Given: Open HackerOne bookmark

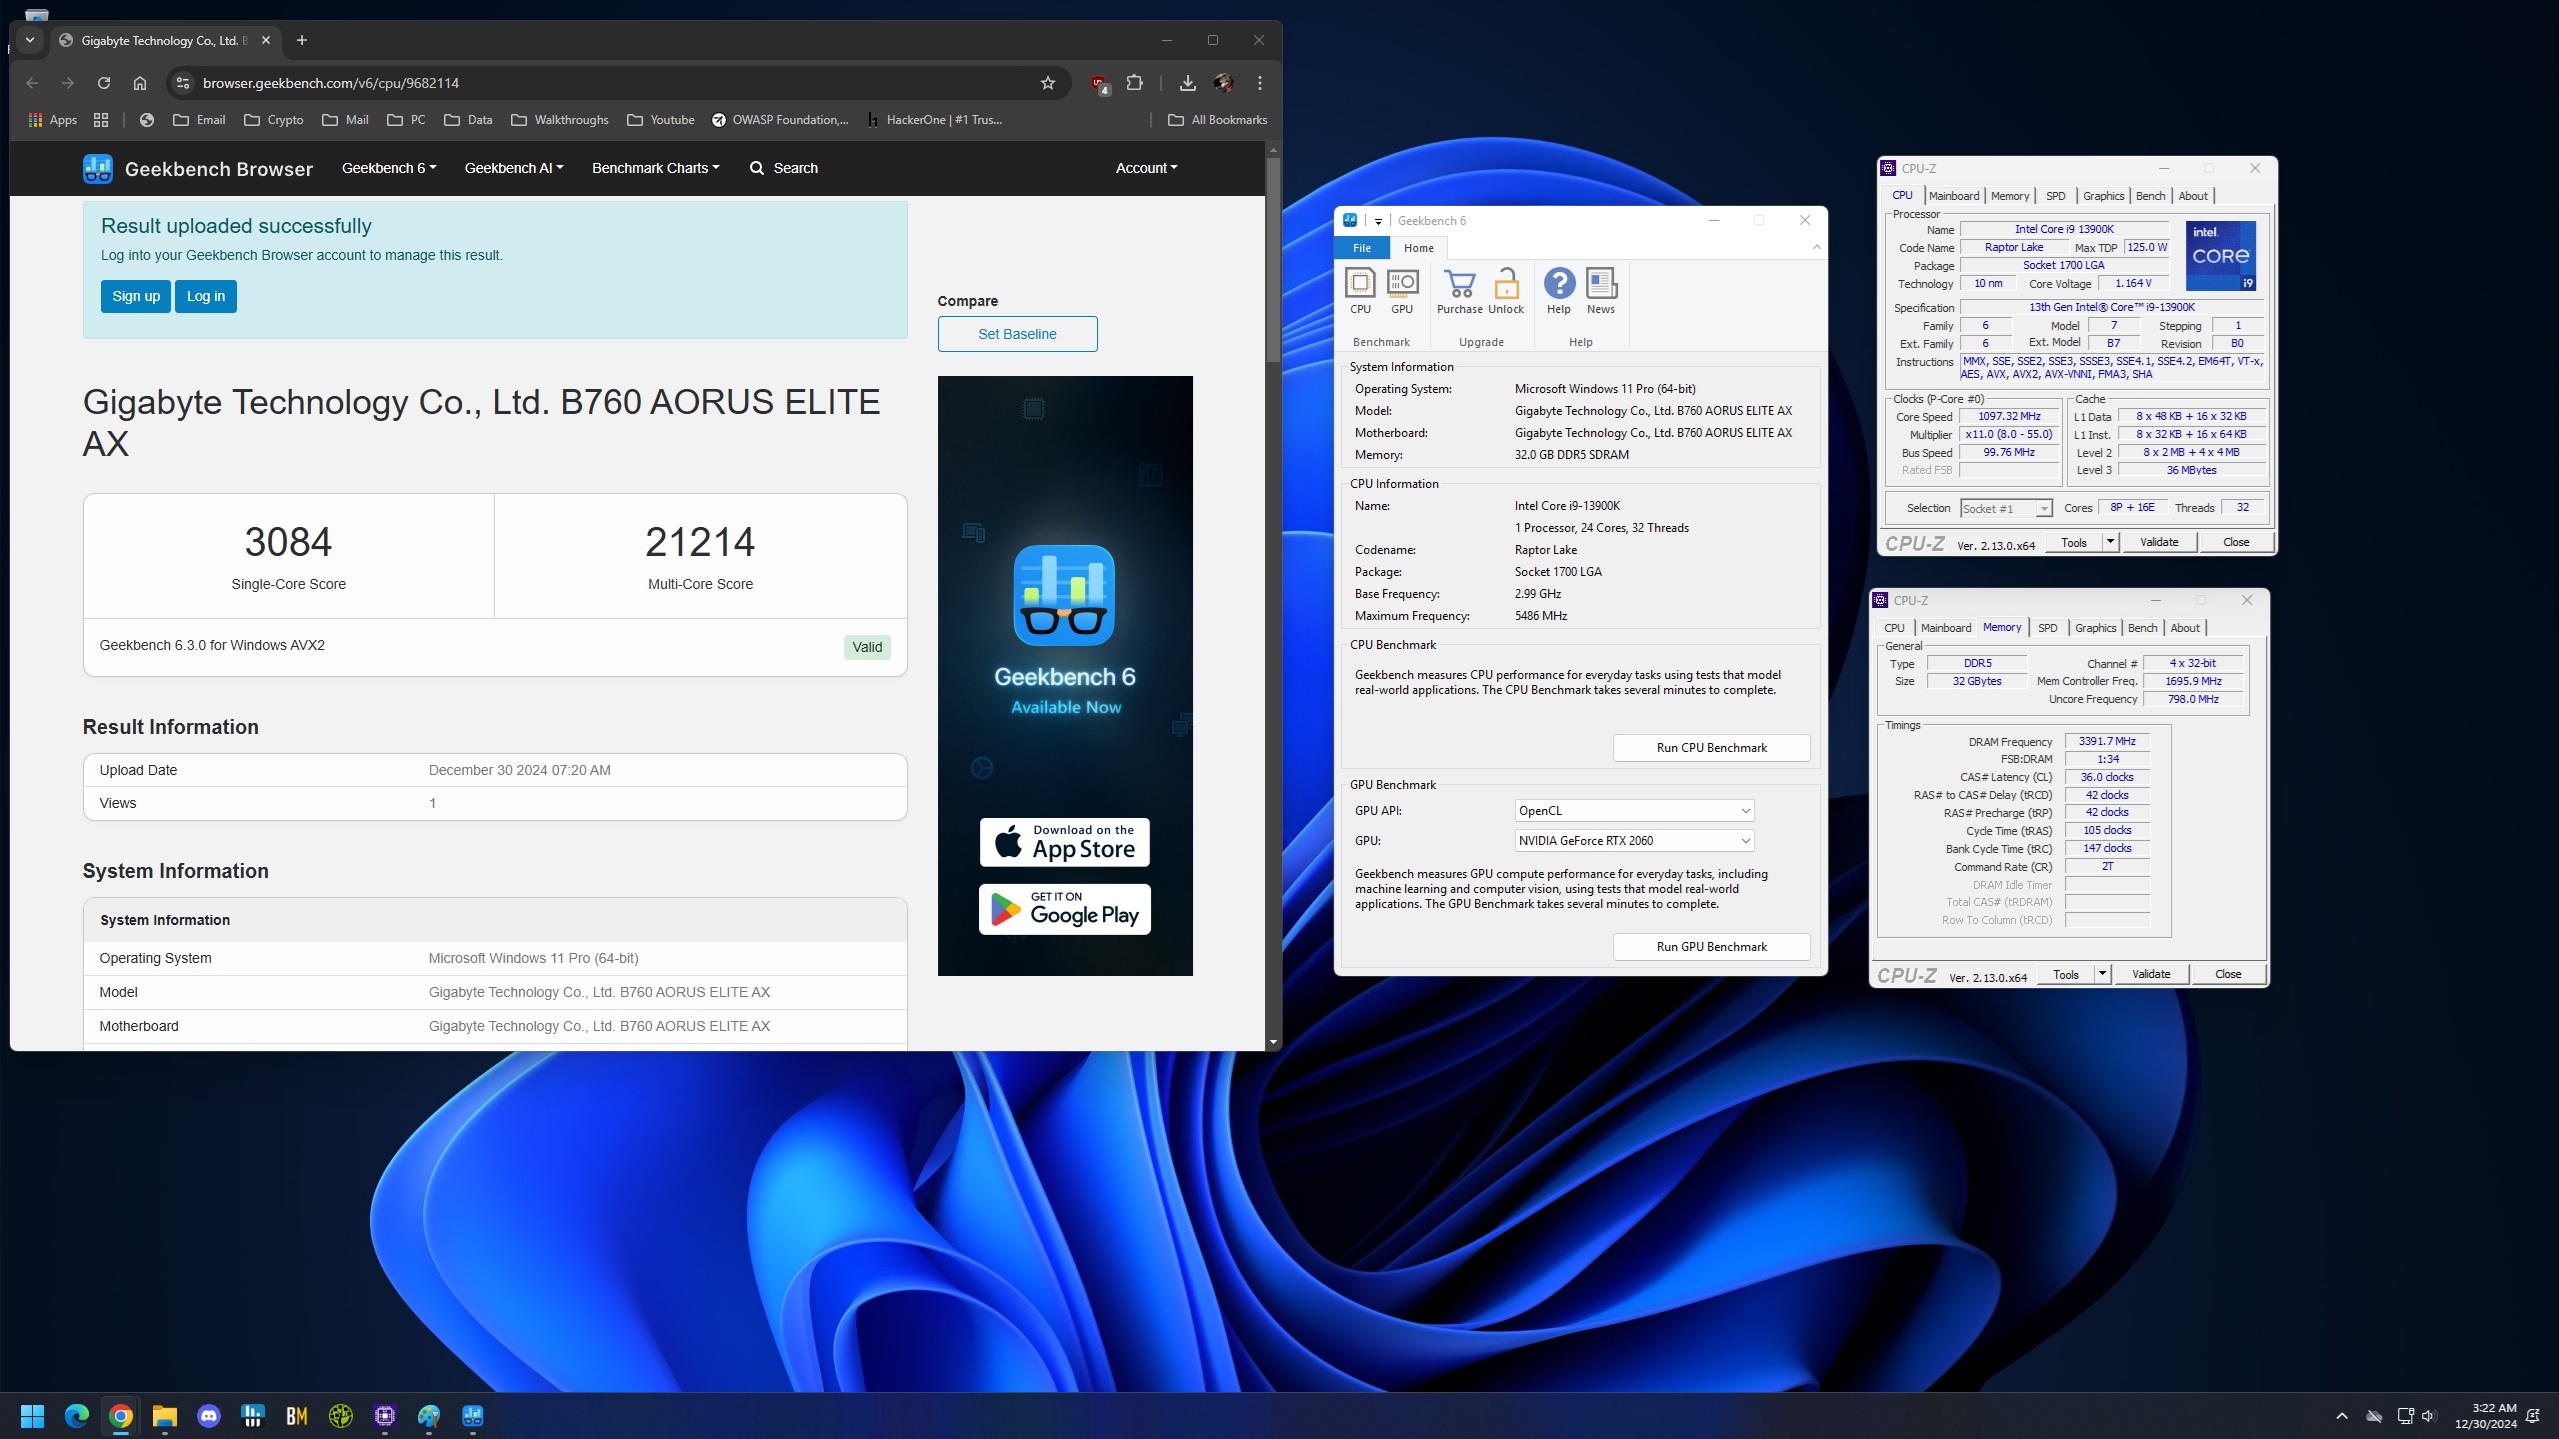Looking at the screenshot, I should point(934,120).
